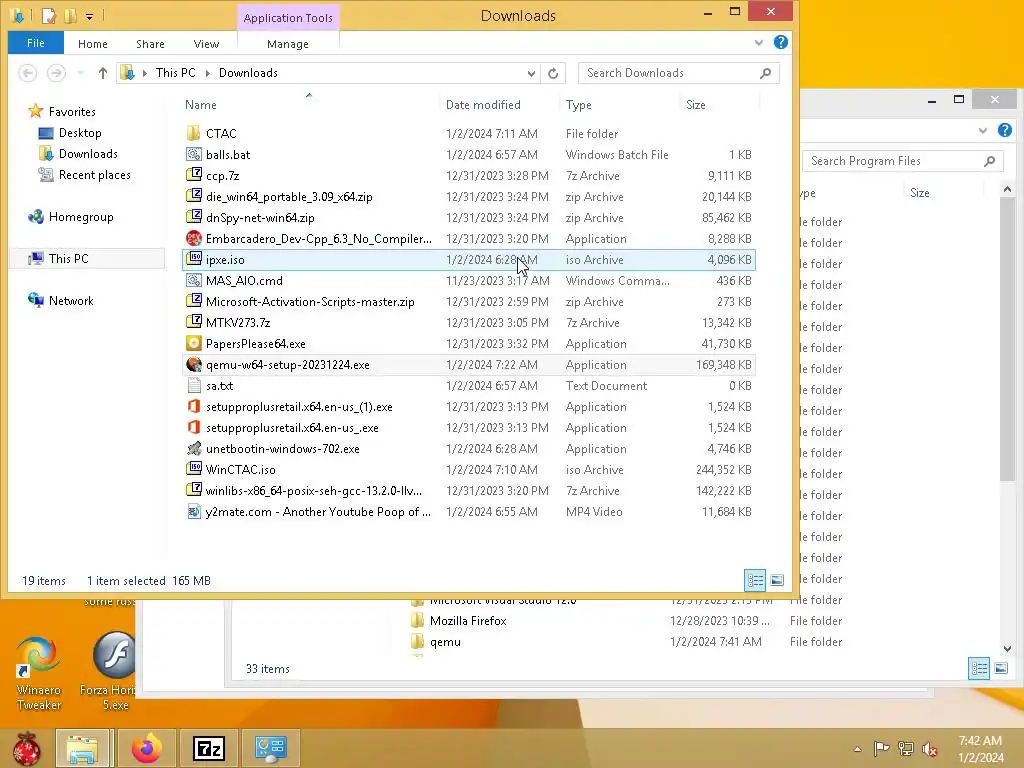Open the recent locations dropdown arrow
Screen dimensions: 1024x768
80,73
